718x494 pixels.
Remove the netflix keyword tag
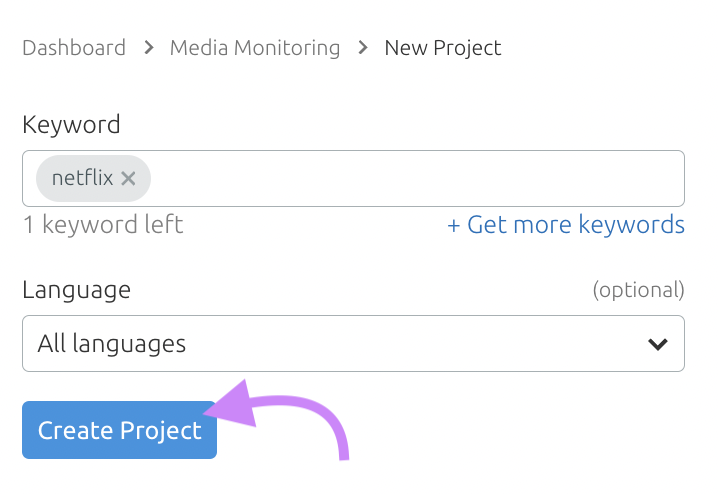[x=128, y=179]
